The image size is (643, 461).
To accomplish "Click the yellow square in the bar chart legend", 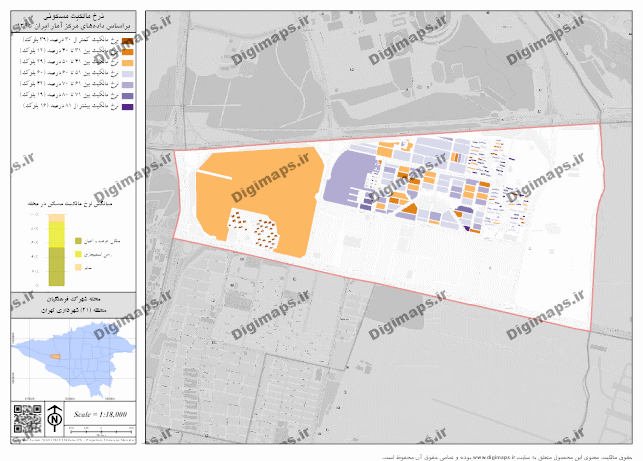I will (78, 255).
